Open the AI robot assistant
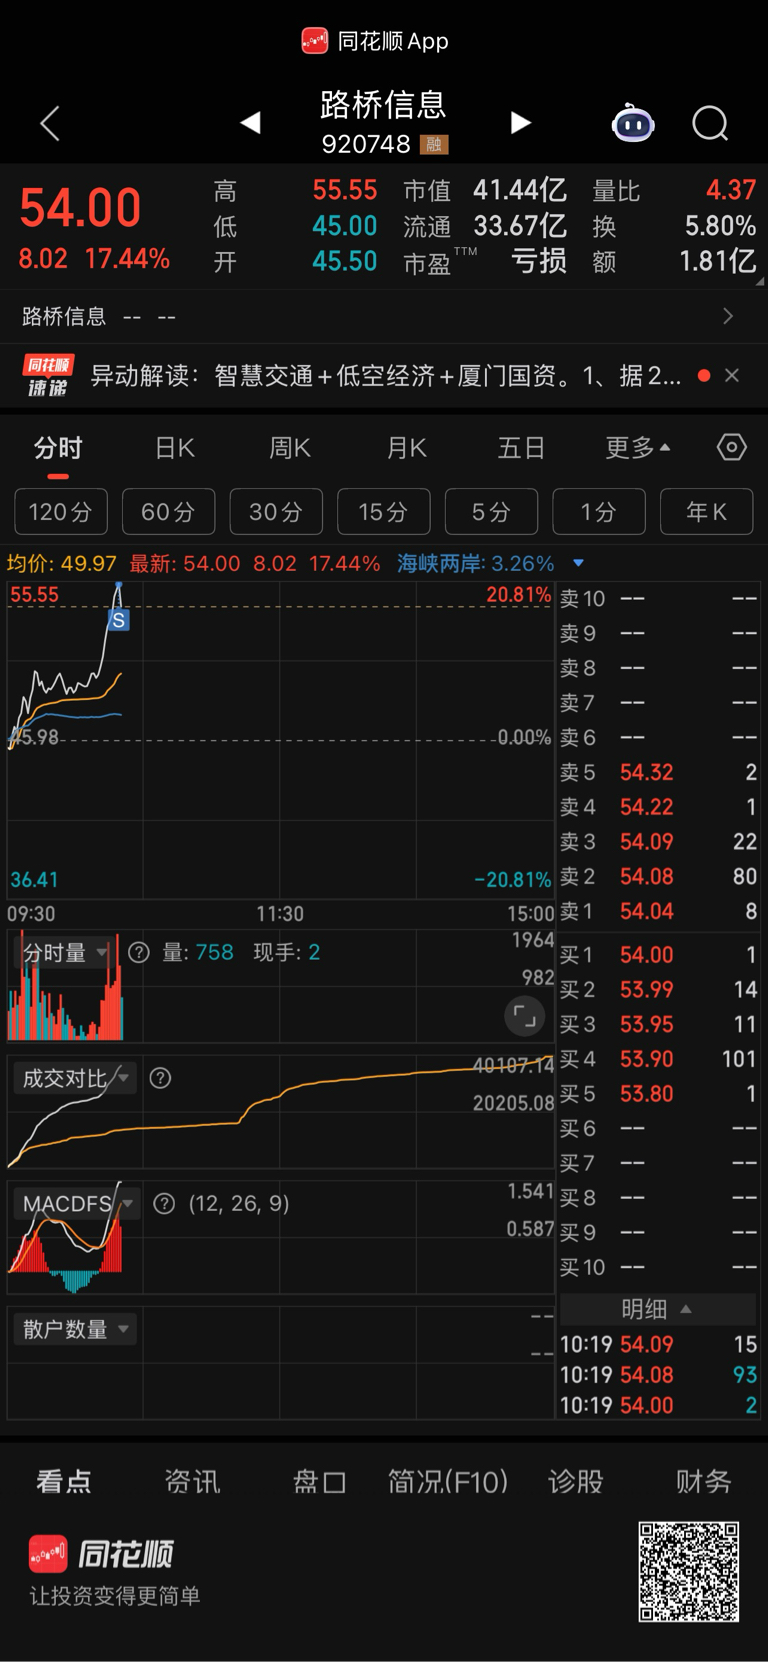 click(x=633, y=123)
